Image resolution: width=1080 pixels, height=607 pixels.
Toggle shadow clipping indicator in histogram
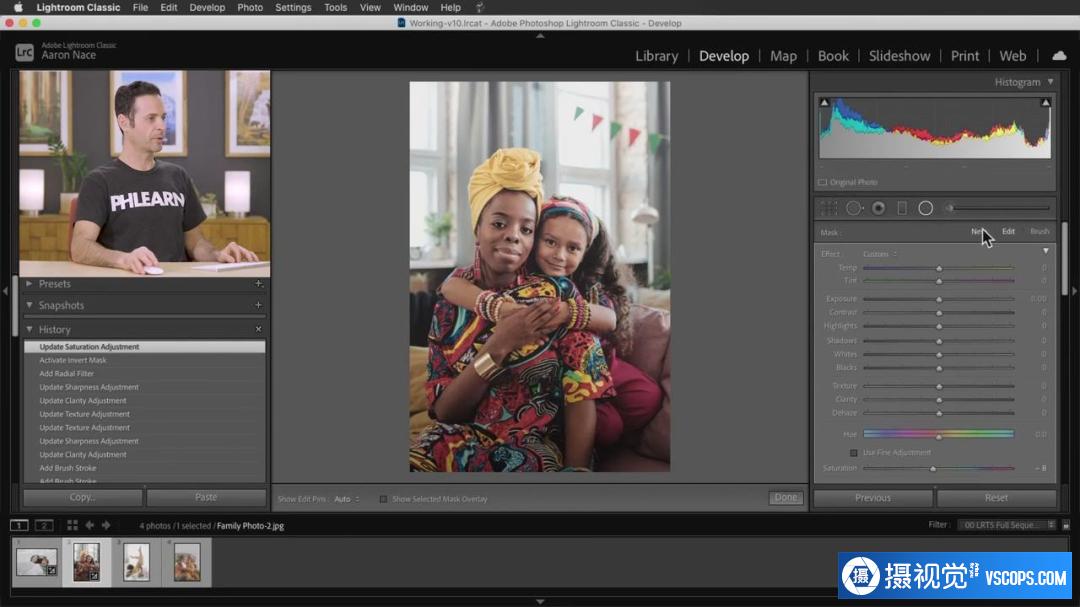pyautogui.click(x=824, y=103)
